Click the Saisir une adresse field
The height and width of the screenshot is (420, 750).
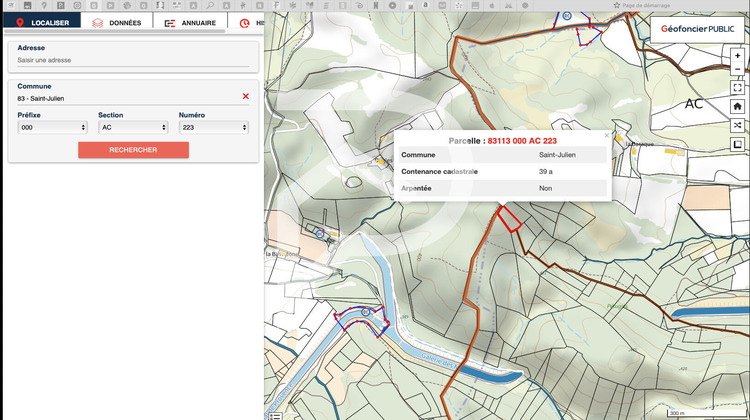132,60
